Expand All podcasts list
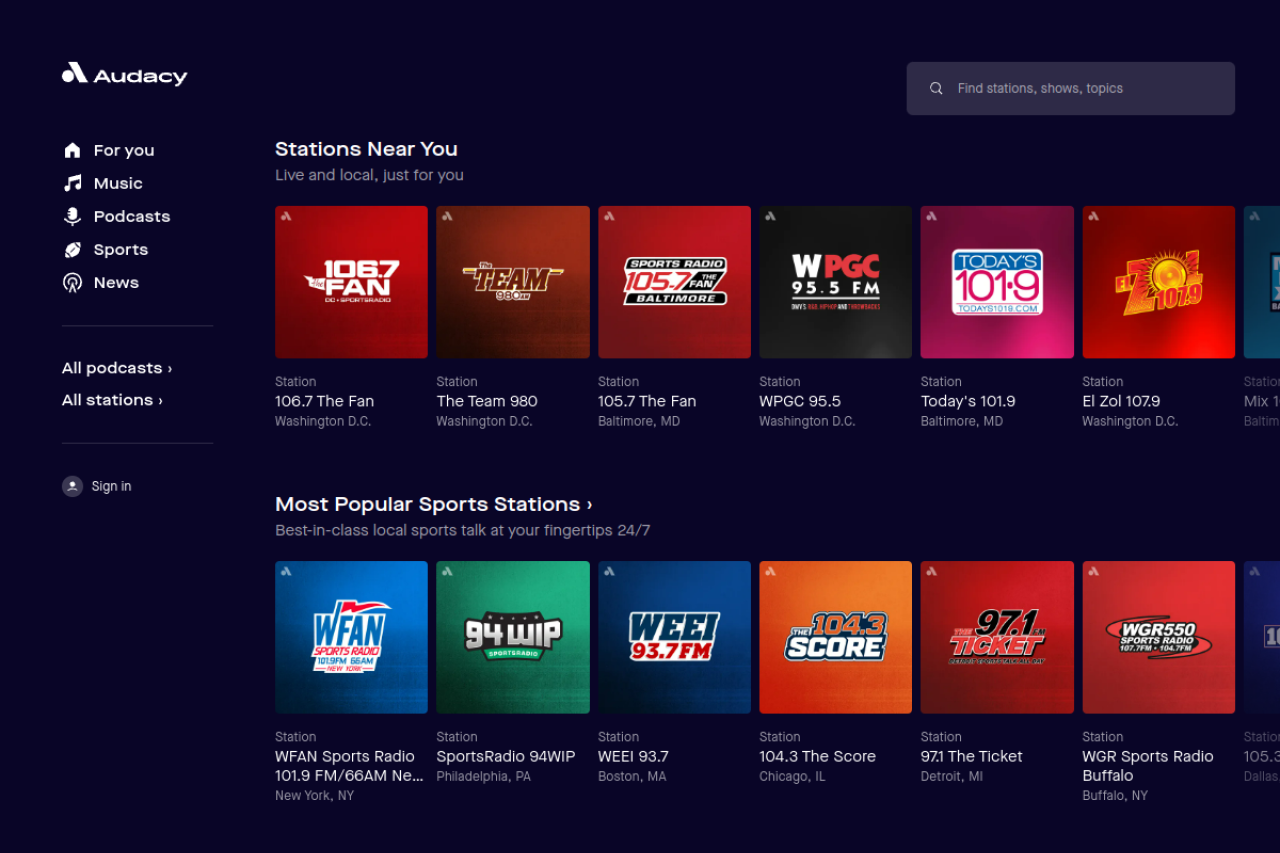The image size is (1280, 853). pyautogui.click(x=117, y=368)
